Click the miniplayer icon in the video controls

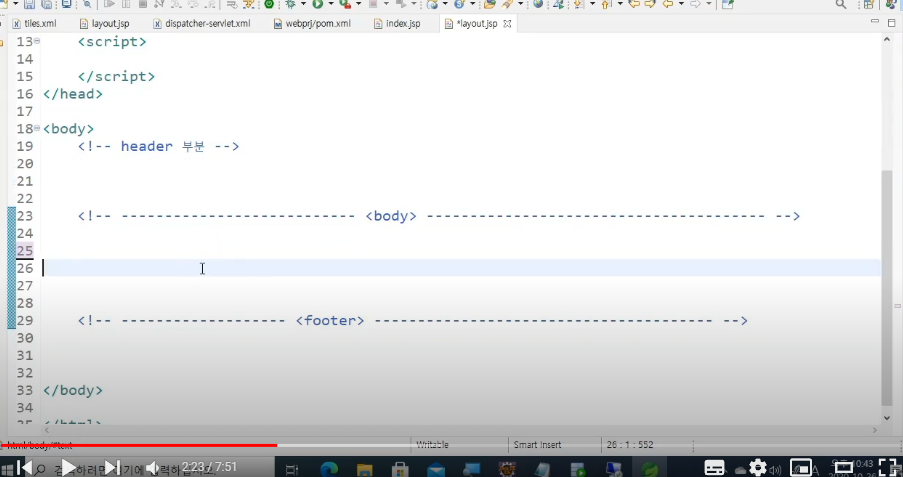click(800, 467)
